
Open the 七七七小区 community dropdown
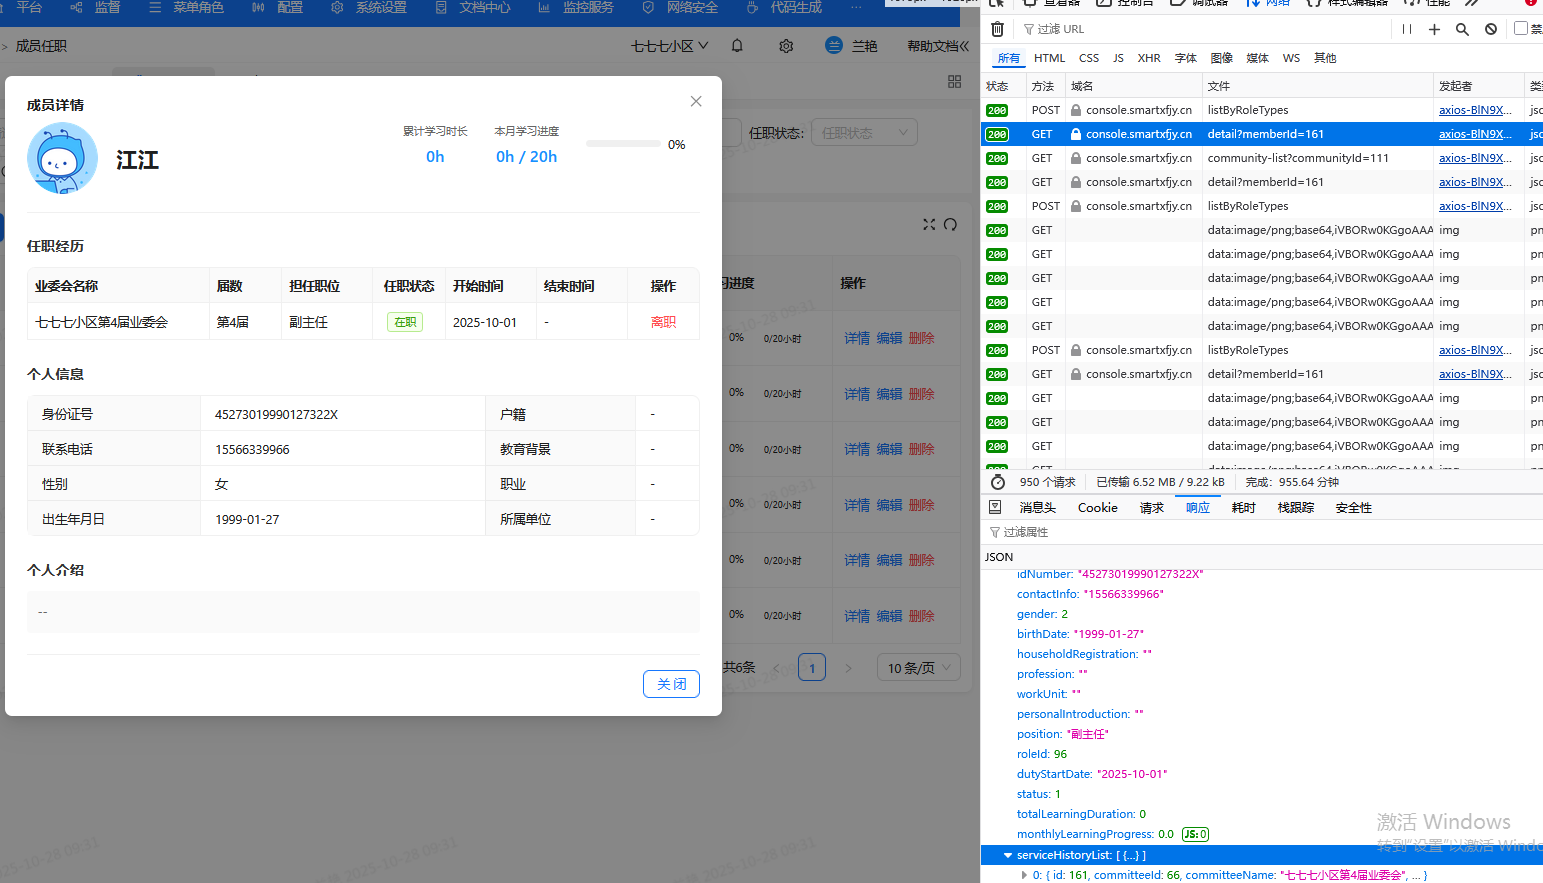coord(669,46)
